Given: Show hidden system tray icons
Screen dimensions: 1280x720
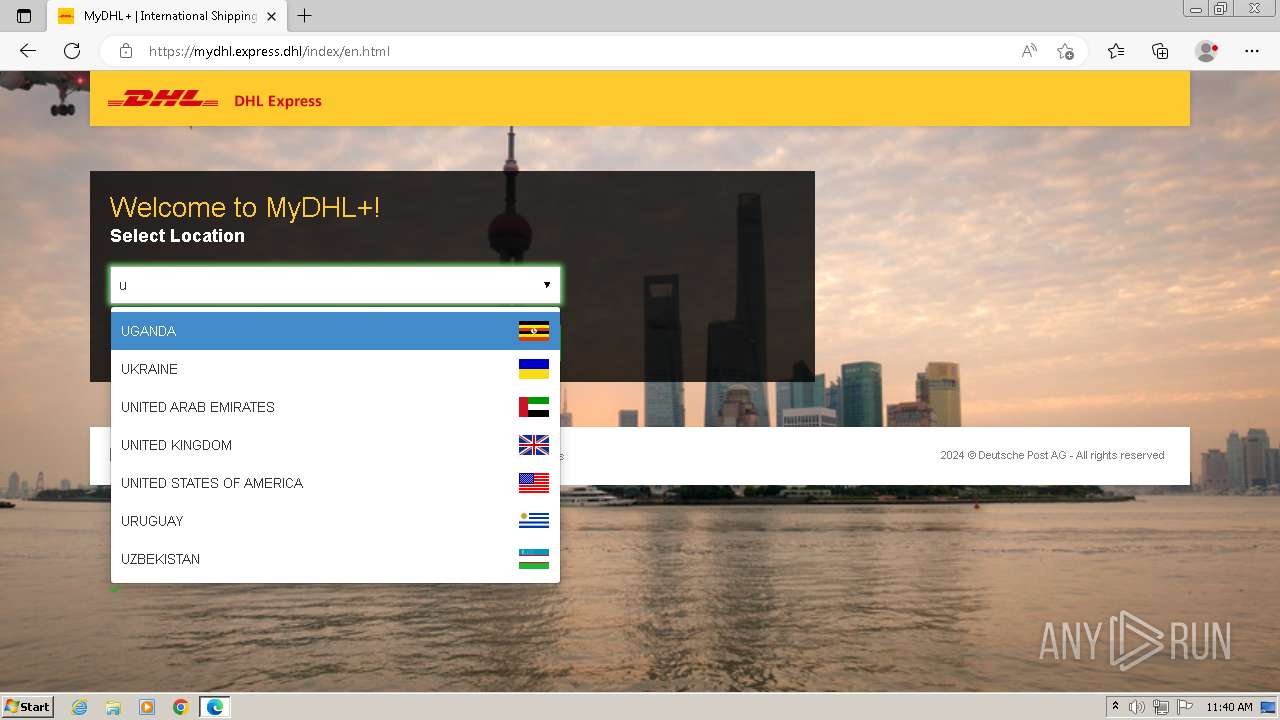Looking at the screenshot, I should tap(1115, 707).
